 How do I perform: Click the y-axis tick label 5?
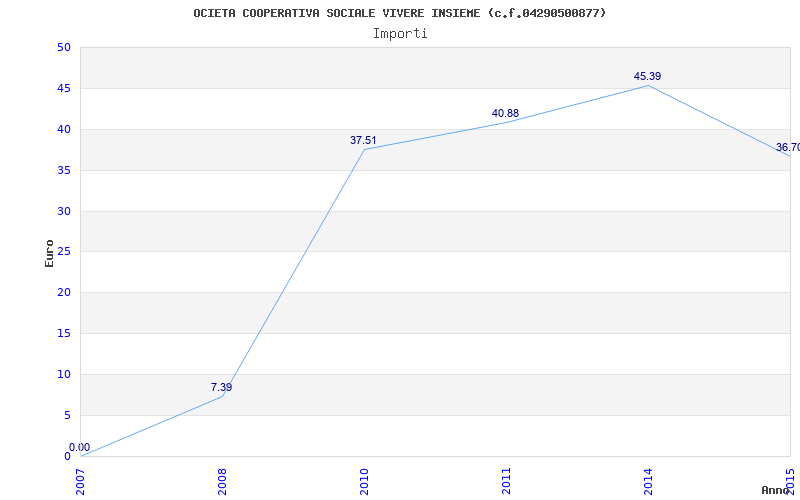67,415
